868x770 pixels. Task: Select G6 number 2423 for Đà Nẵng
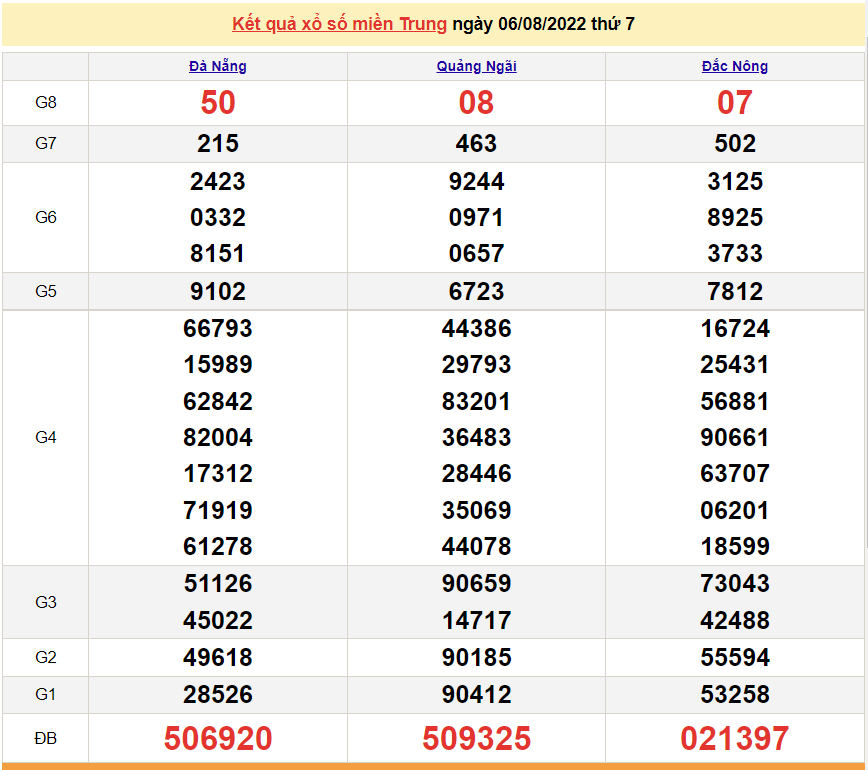pyautogui.click(x=218, y=182)
